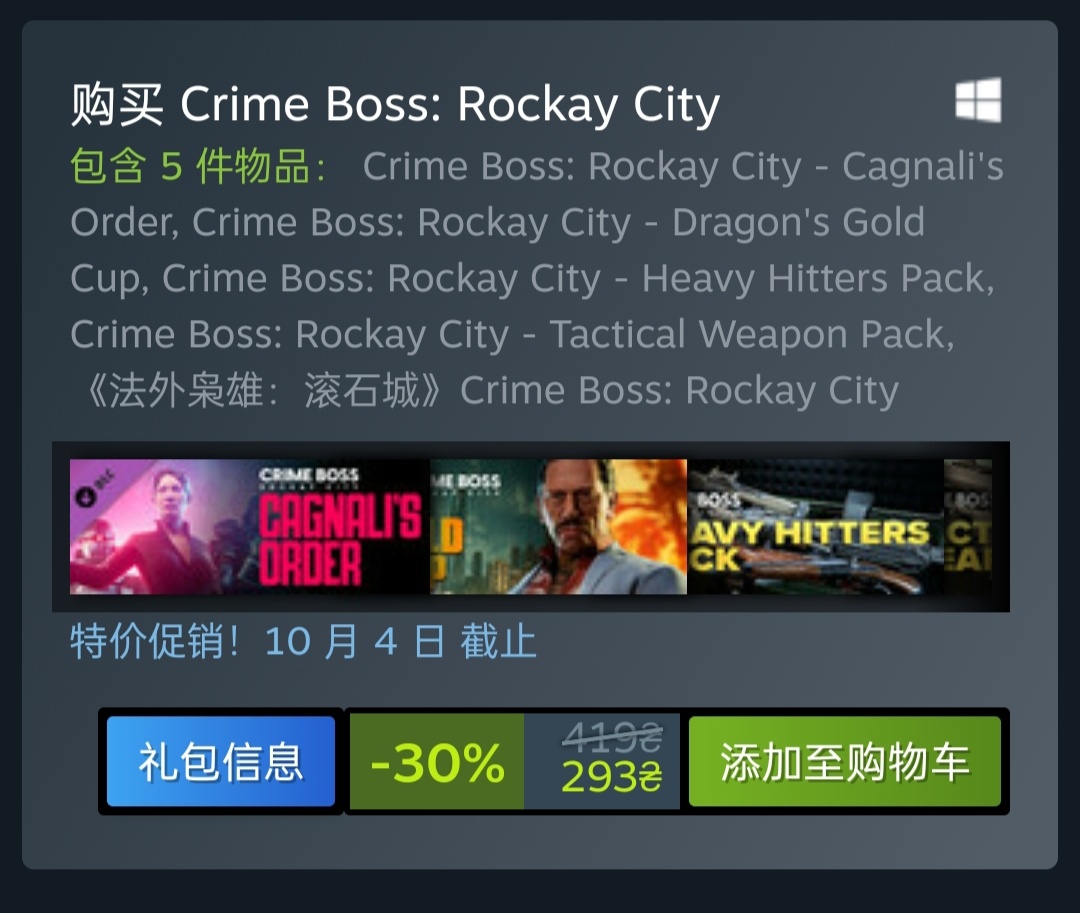
Task: Click the partially visible rightmost thumbnail
Action: [x=968, y=527]
